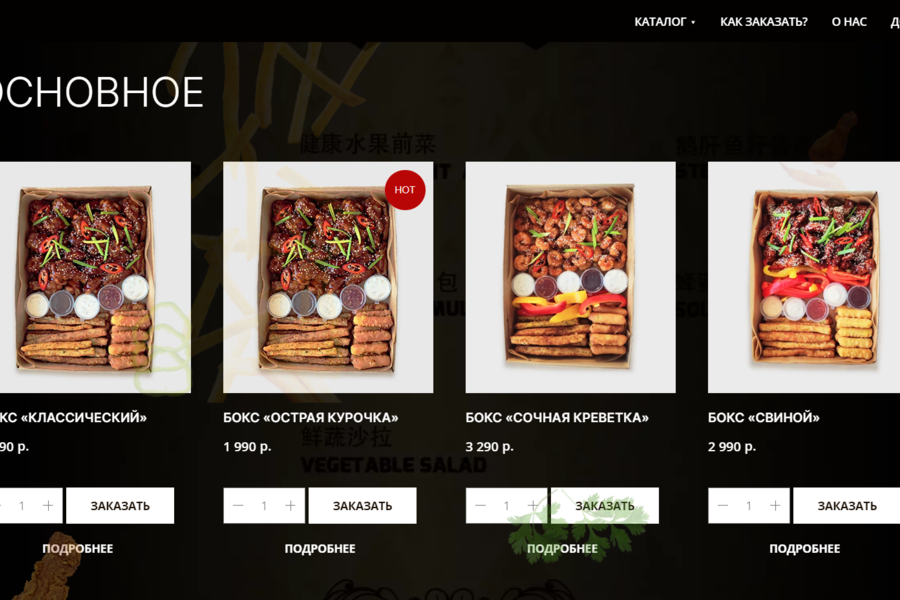
Task: Open Подробнее link under Острая курочка
Action: click(320, 548)
